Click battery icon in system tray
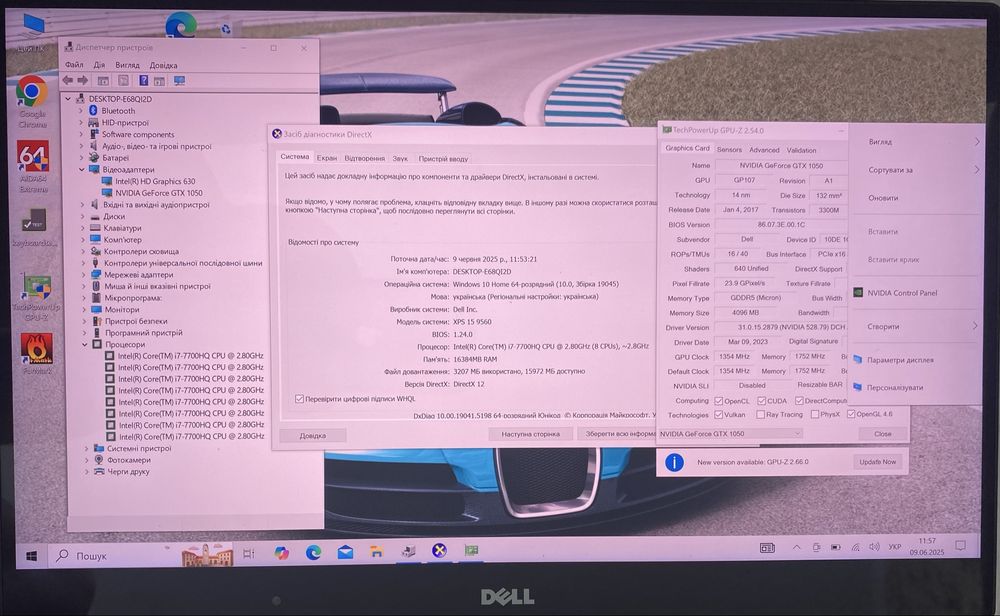 coord(835,548)
